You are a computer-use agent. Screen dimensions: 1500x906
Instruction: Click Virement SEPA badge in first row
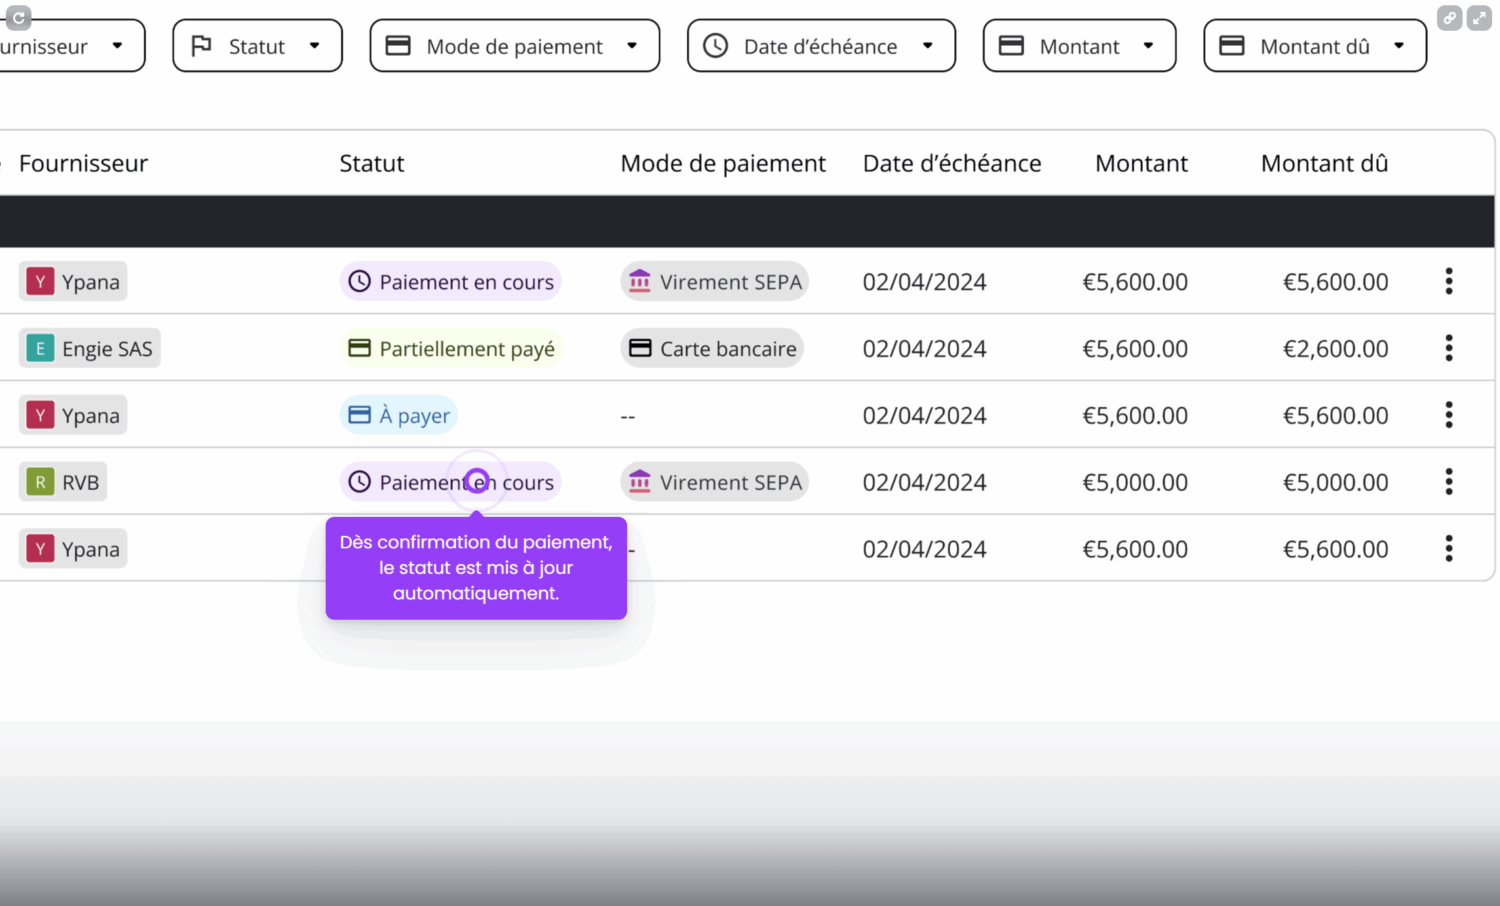click(x=715, y=282)
